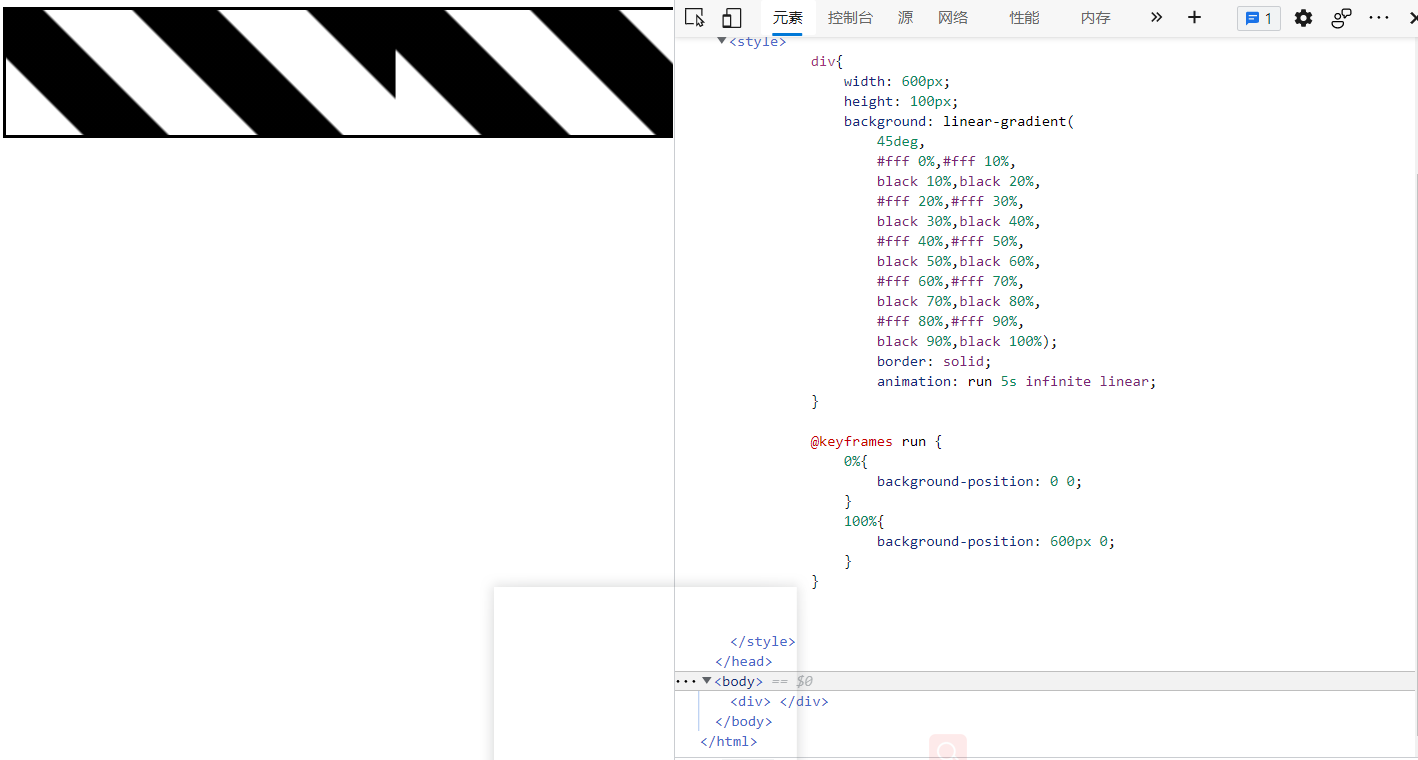This screenshot has height=760, width=1418.
Task: Click '#fff 20%,#fff 30%,' line
Action: click(950, 201)
